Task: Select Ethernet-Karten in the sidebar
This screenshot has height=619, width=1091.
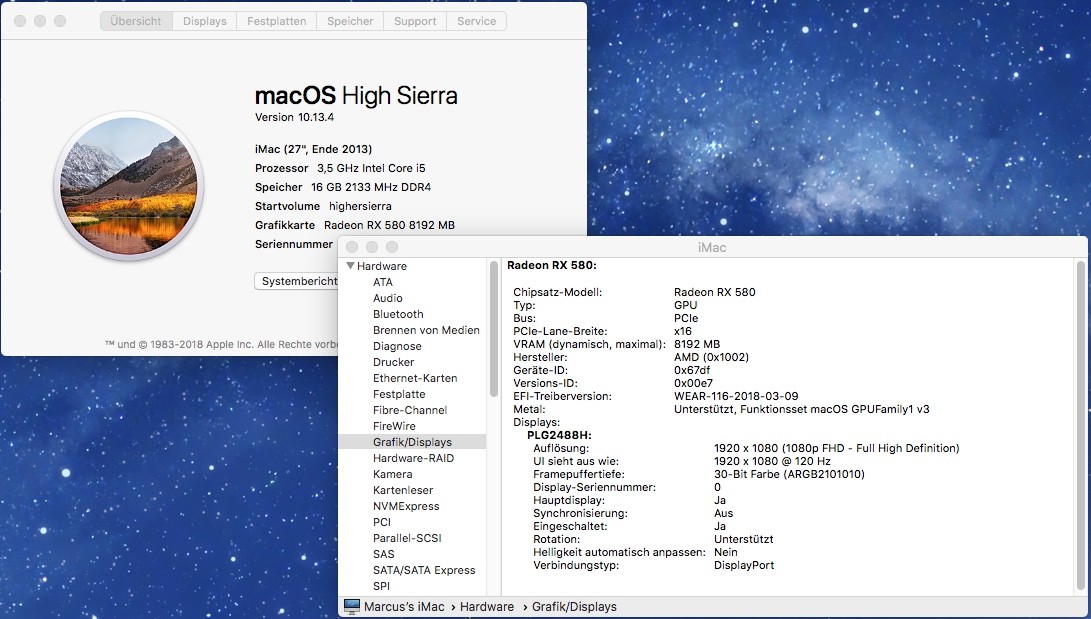Action: click(x=415, y=378)
